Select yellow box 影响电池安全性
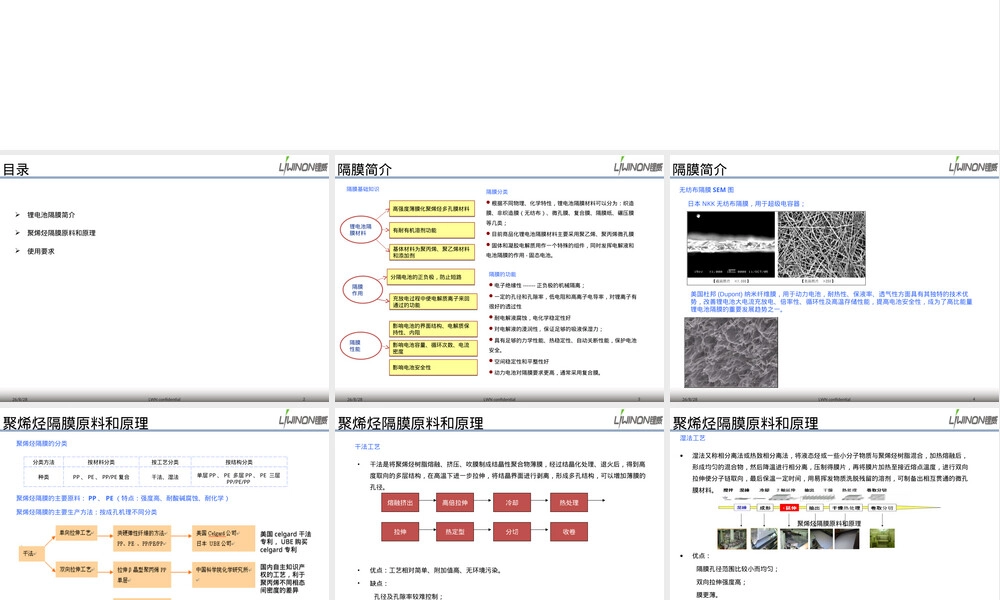 coord(433,367)
